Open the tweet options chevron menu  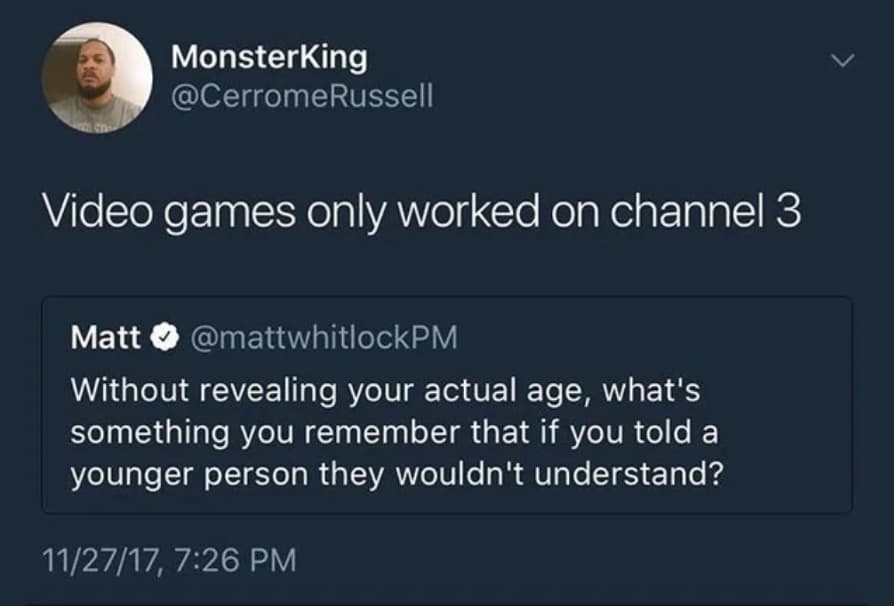point(845,63)
